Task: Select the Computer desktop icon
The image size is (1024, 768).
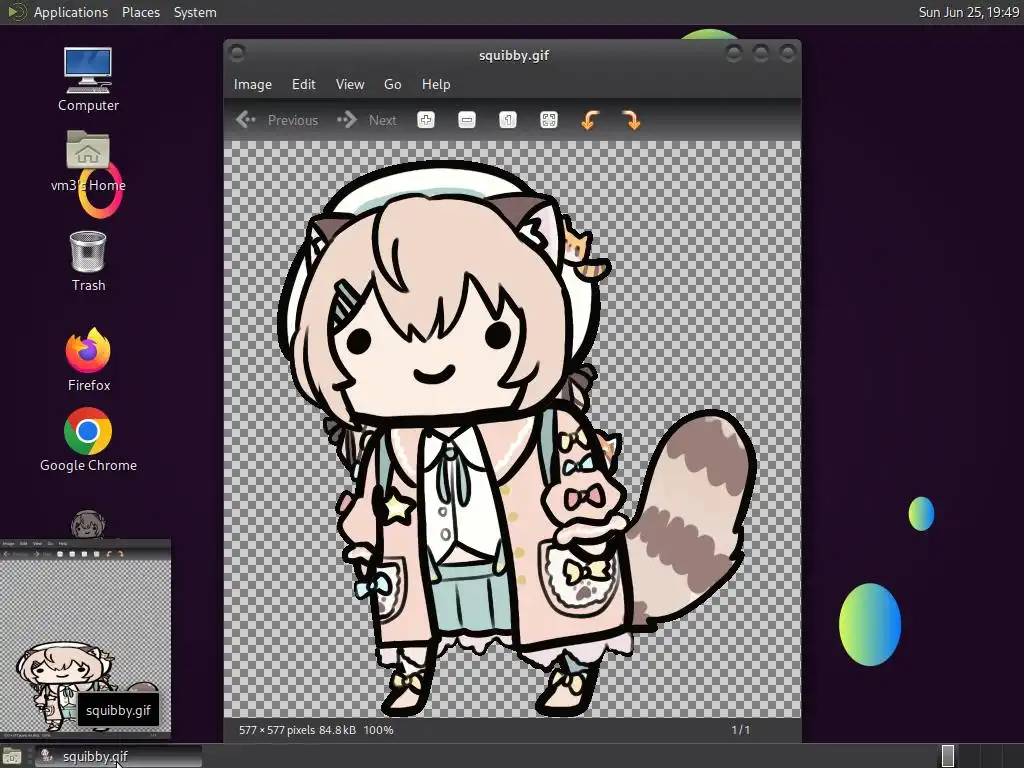Action: 88,80
